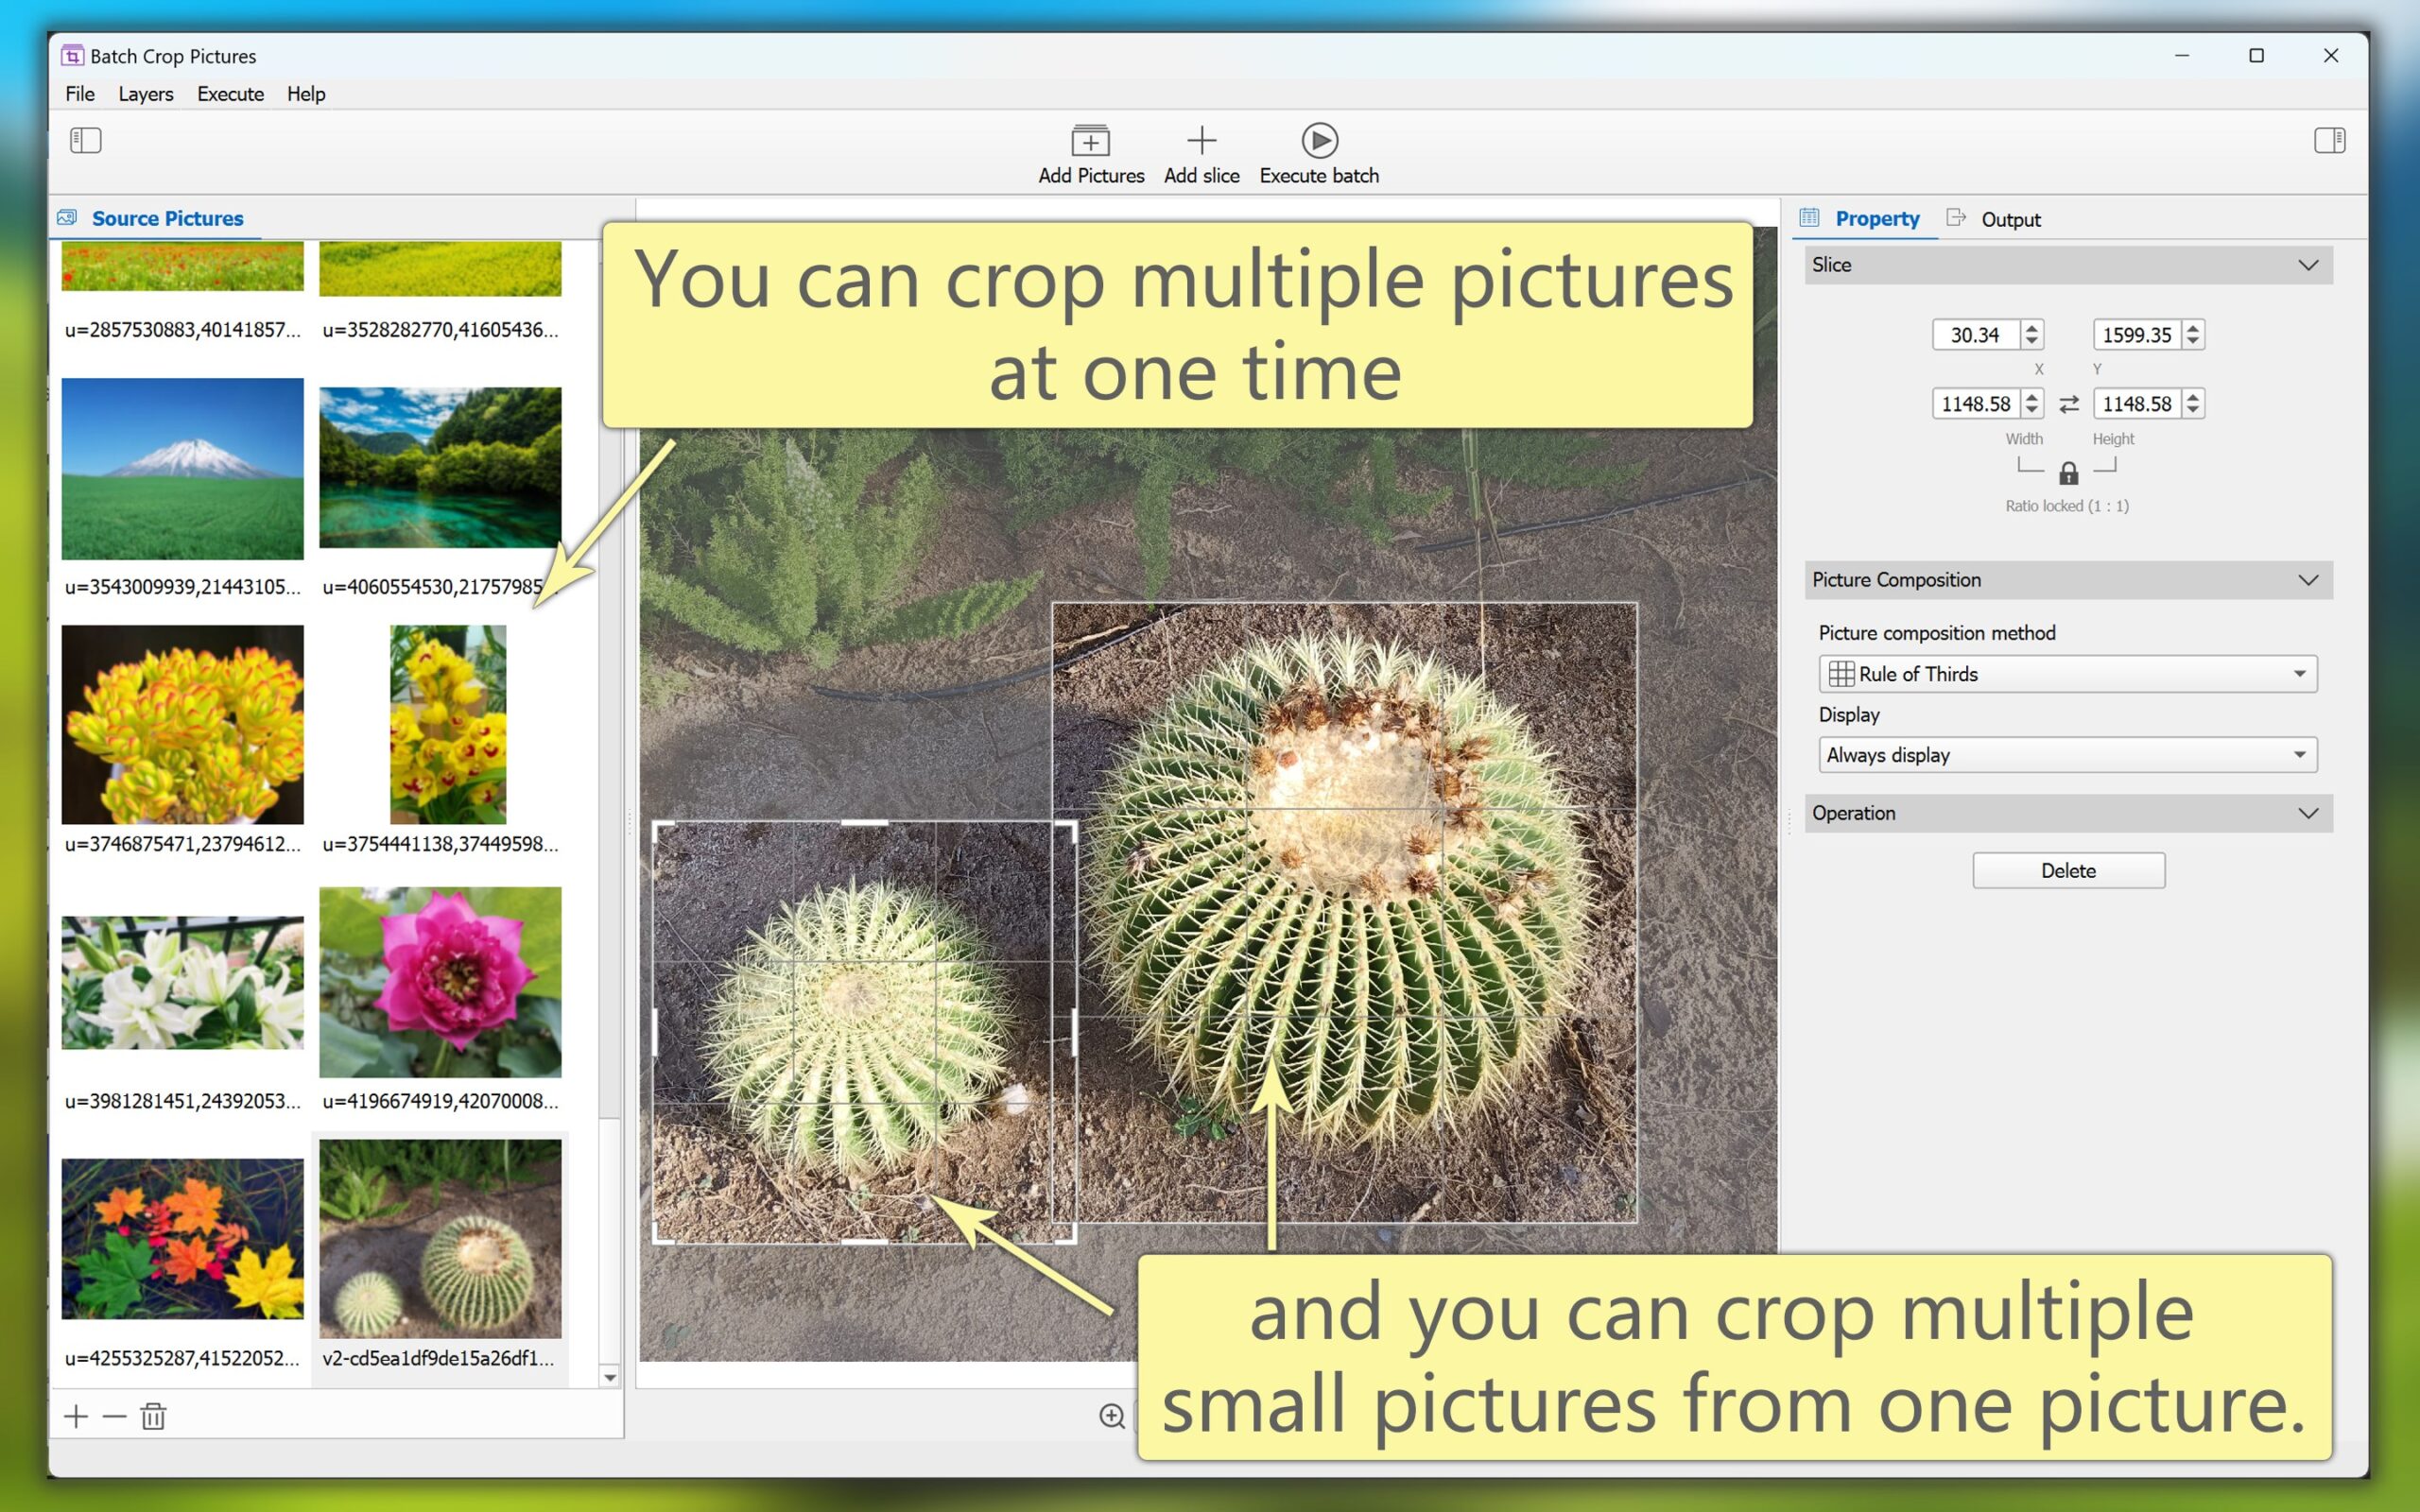Click the Add slice plus icon
Viewport: 2420px width, 1512px height.
[x=1201, y=141]
